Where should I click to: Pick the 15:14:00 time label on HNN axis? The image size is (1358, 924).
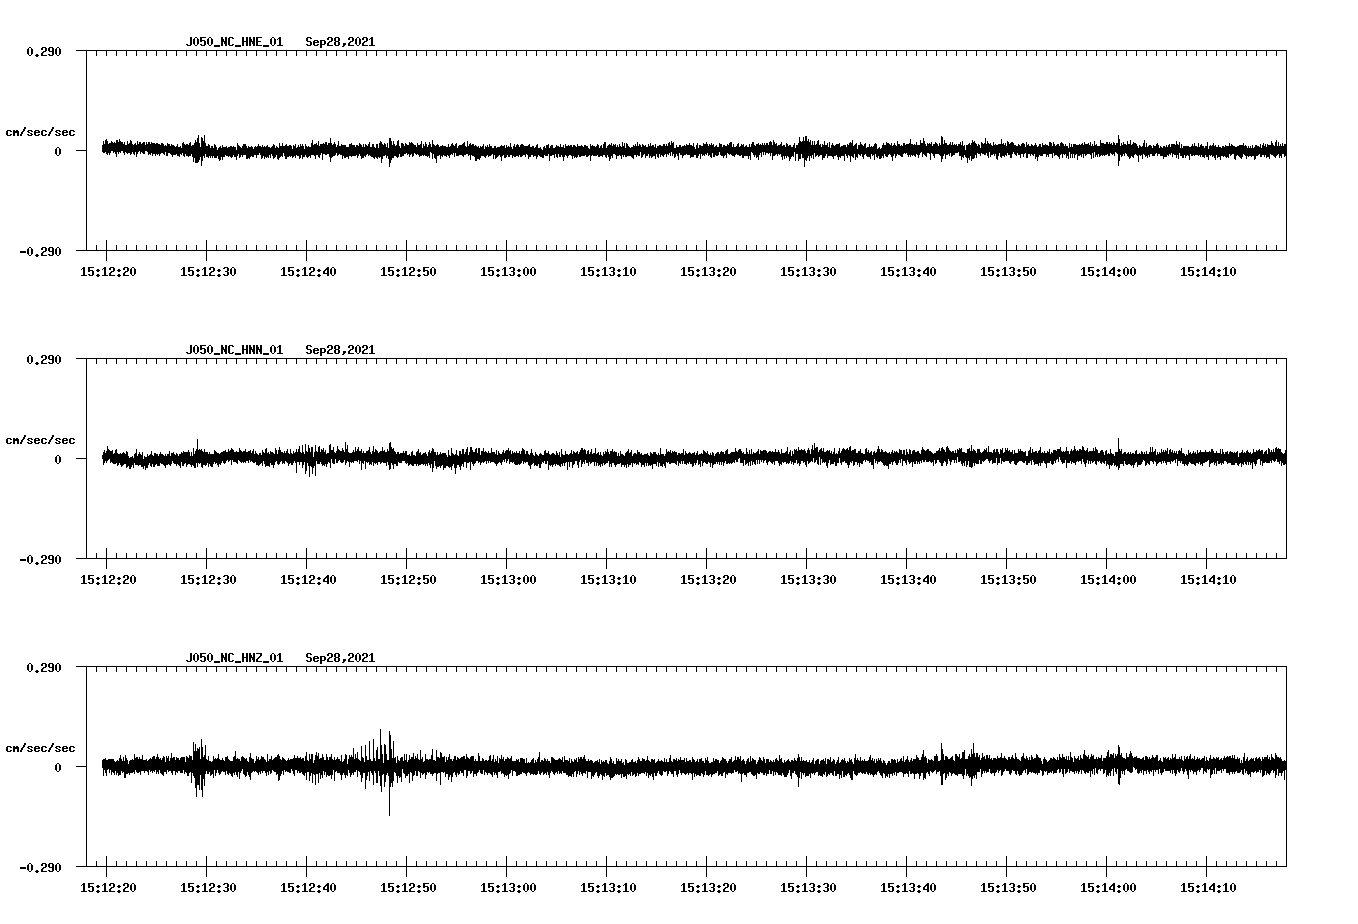[1108, 580]
